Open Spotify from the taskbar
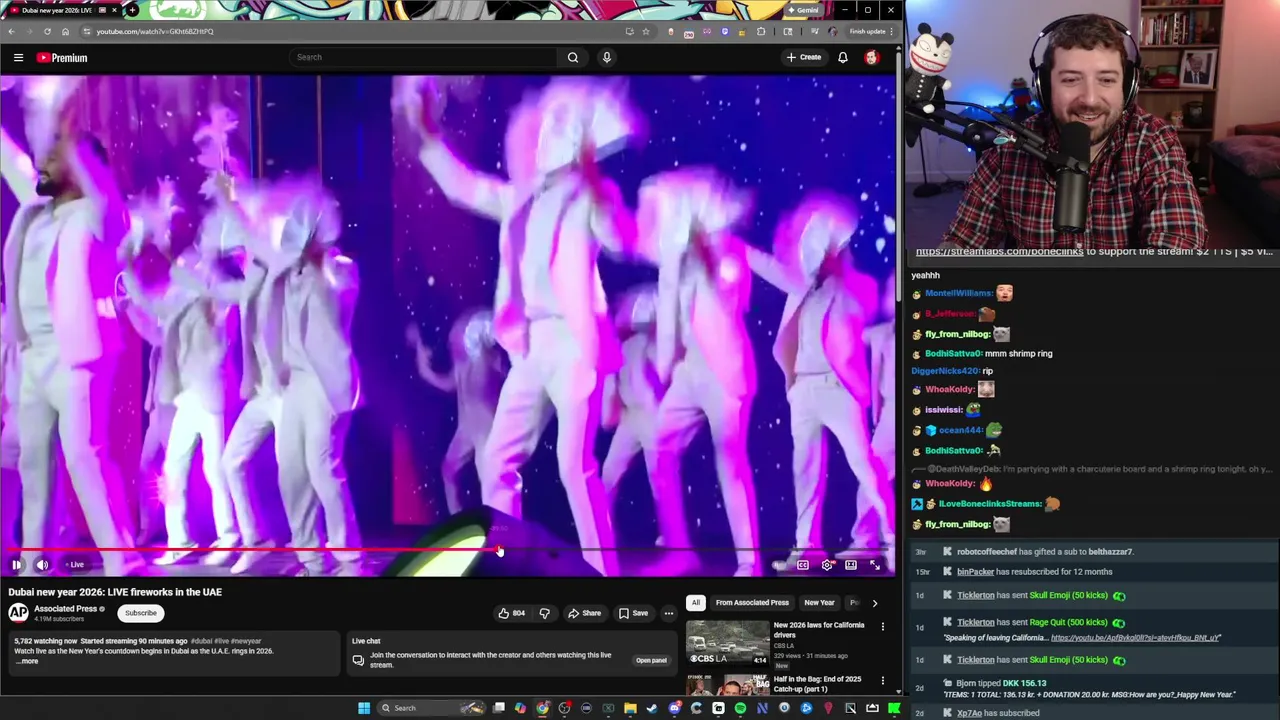The image size is (1280, 720). click(x=740, y=708)
